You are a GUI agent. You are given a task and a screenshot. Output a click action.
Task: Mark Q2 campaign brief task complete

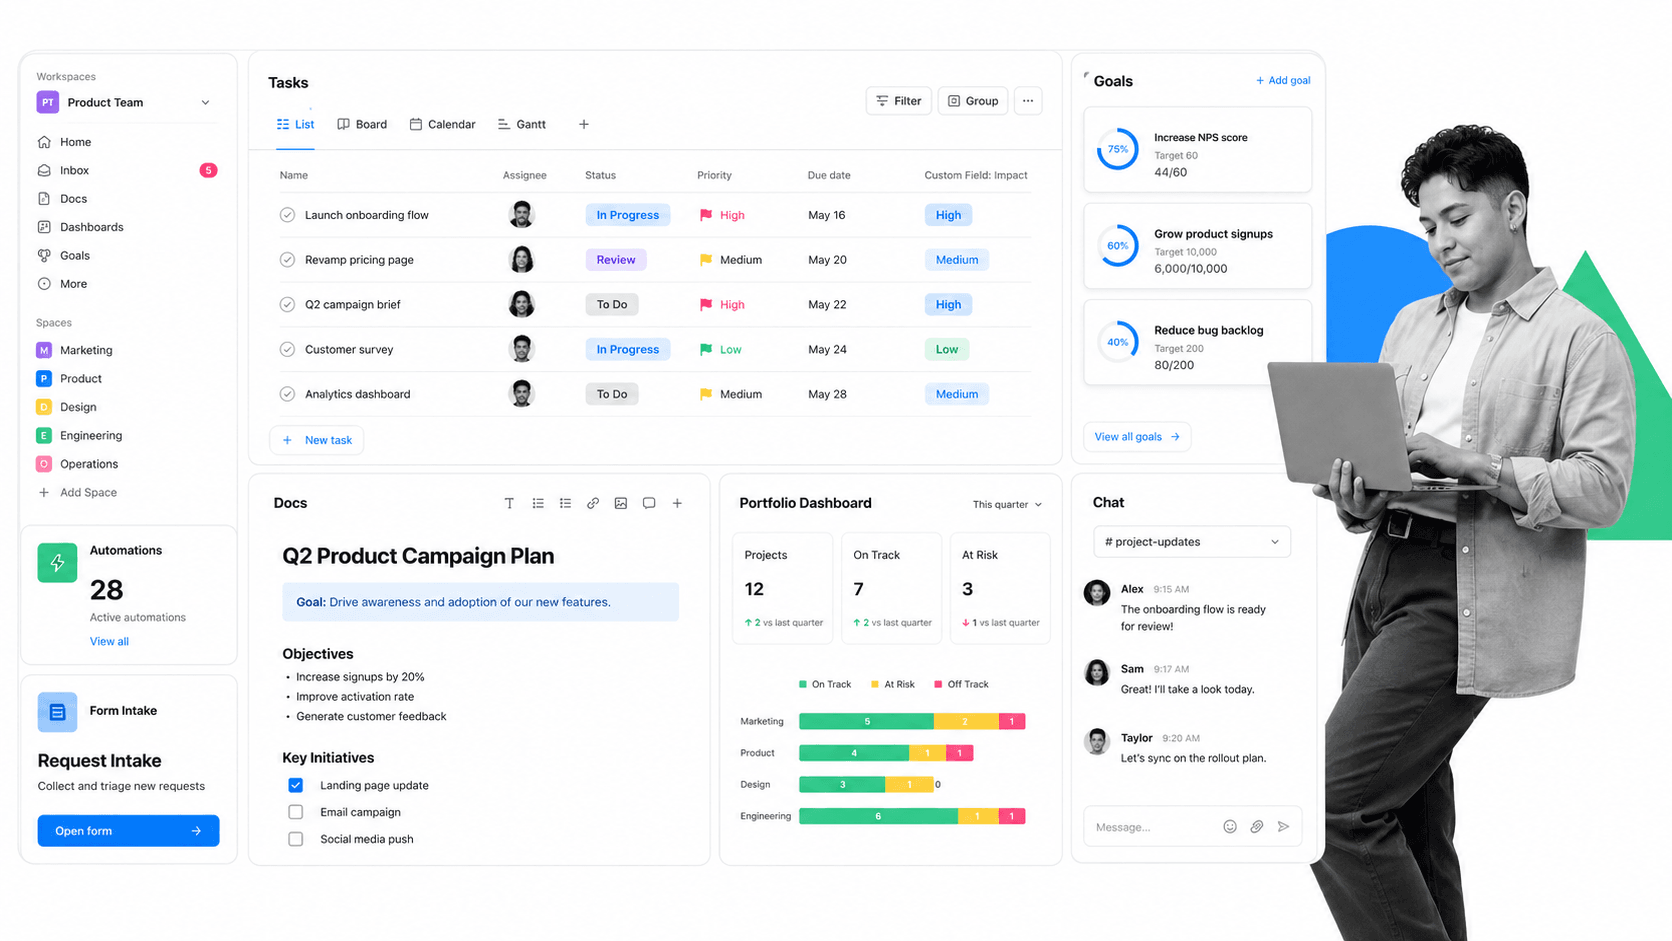click(287, 304)
